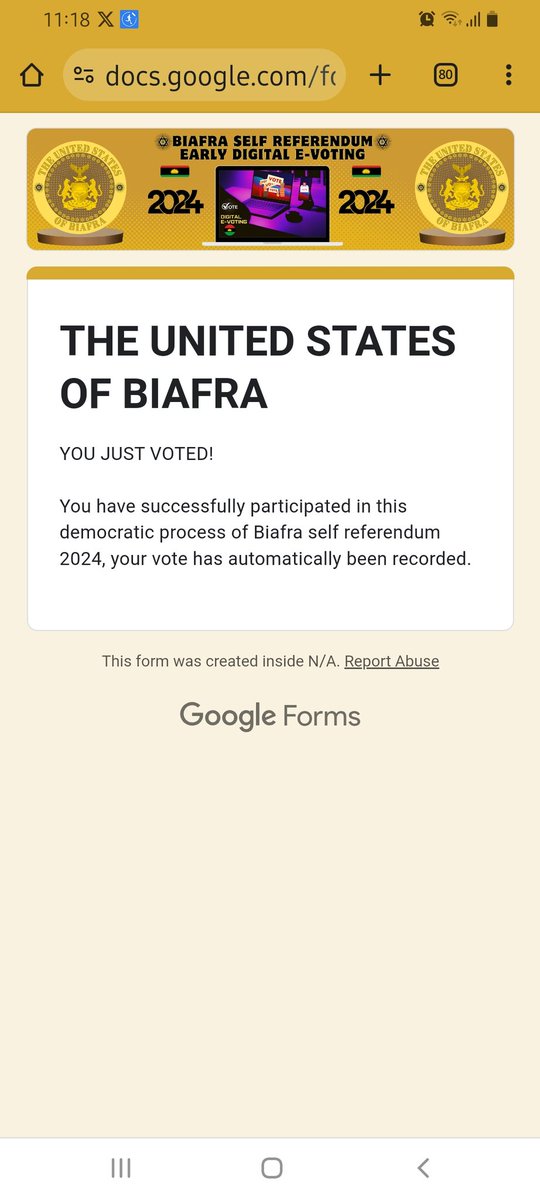Open the browser three-dot menu
Screen dimensions: 540x1200
tap(509, 75)
